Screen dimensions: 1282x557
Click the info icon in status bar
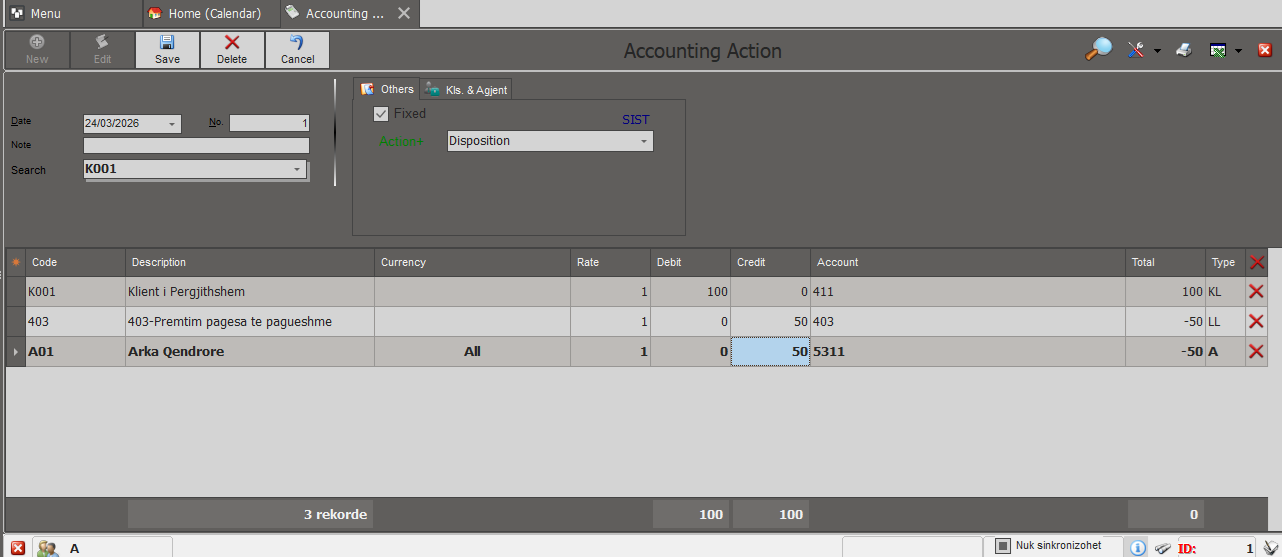point(1138,547)
